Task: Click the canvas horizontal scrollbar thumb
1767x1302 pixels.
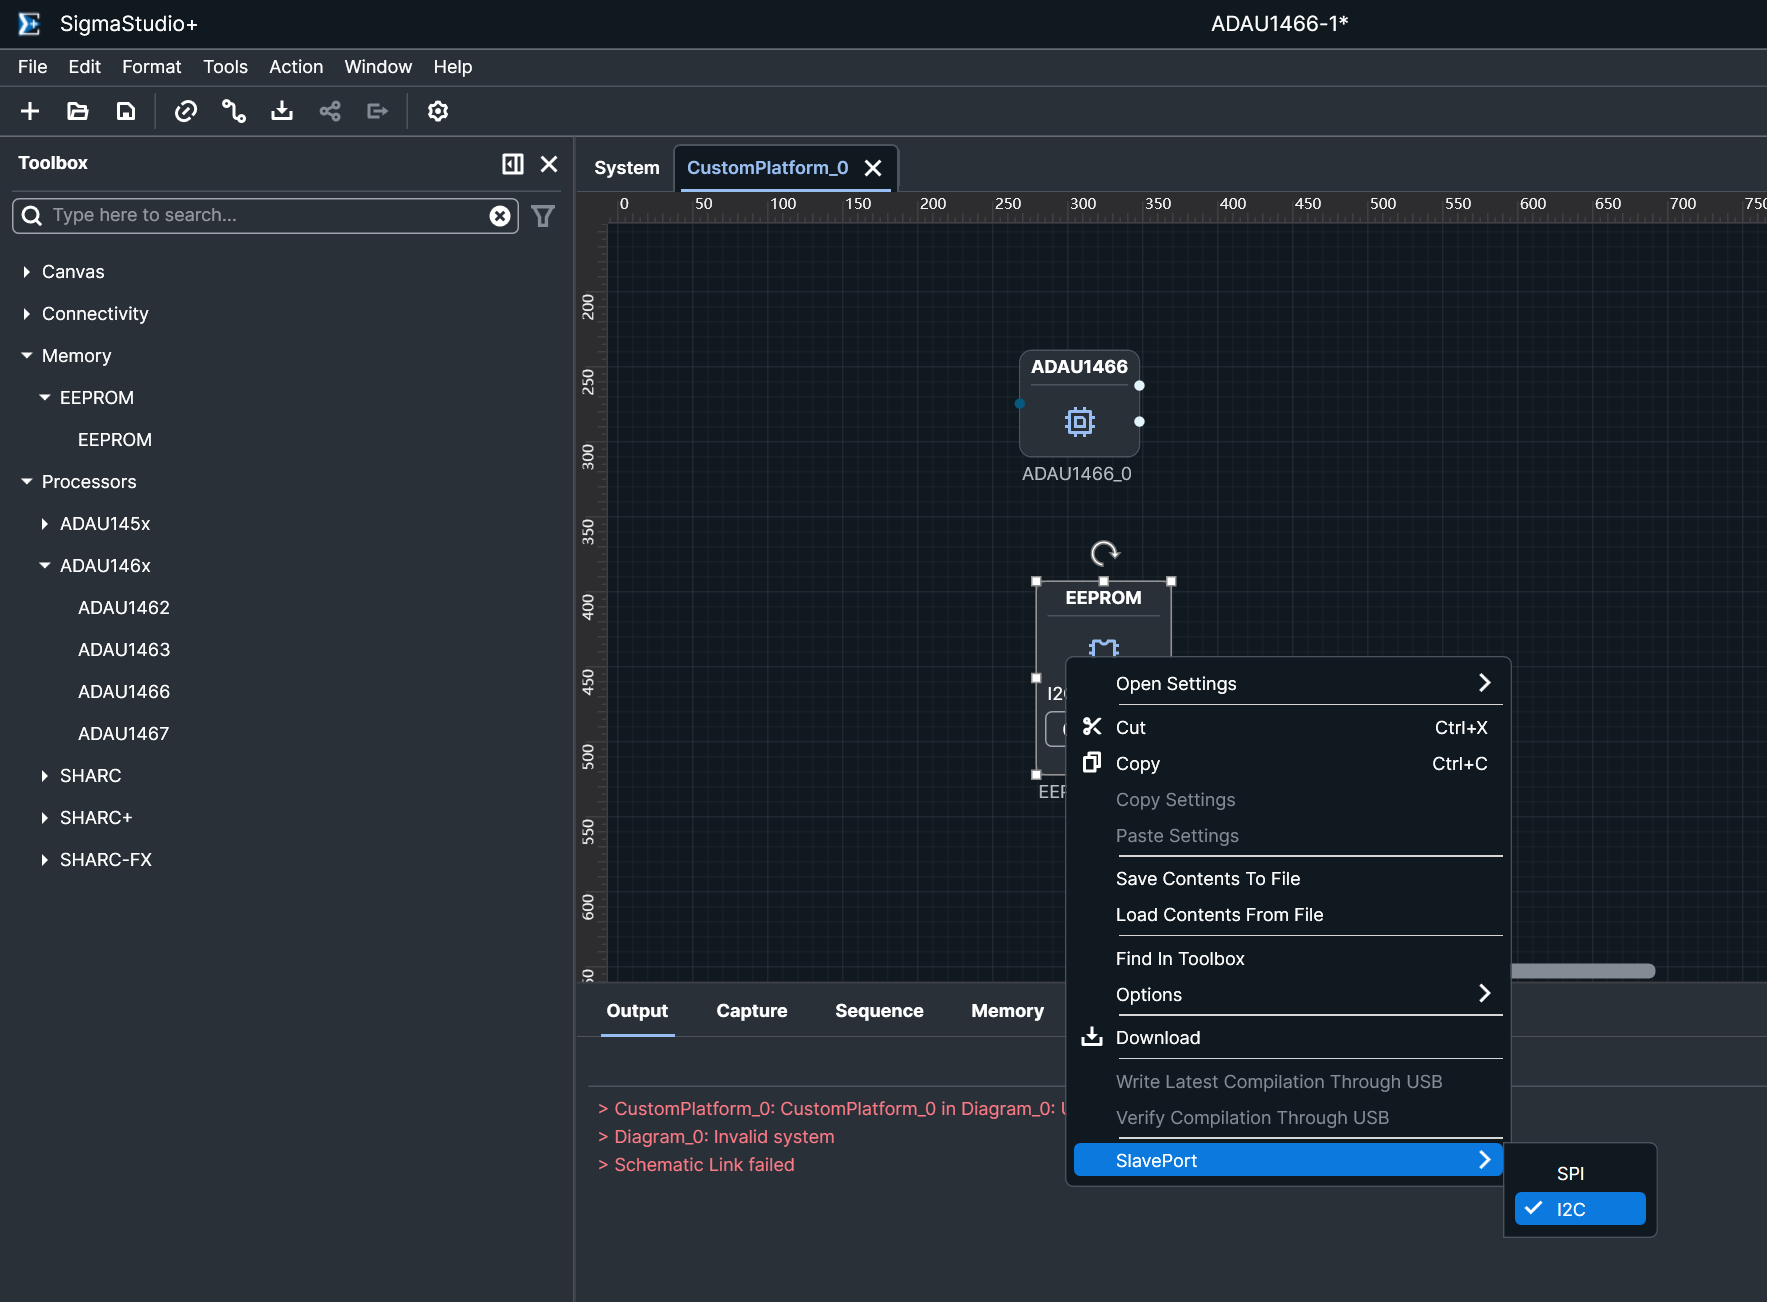Action: [x=1583, y=971]
